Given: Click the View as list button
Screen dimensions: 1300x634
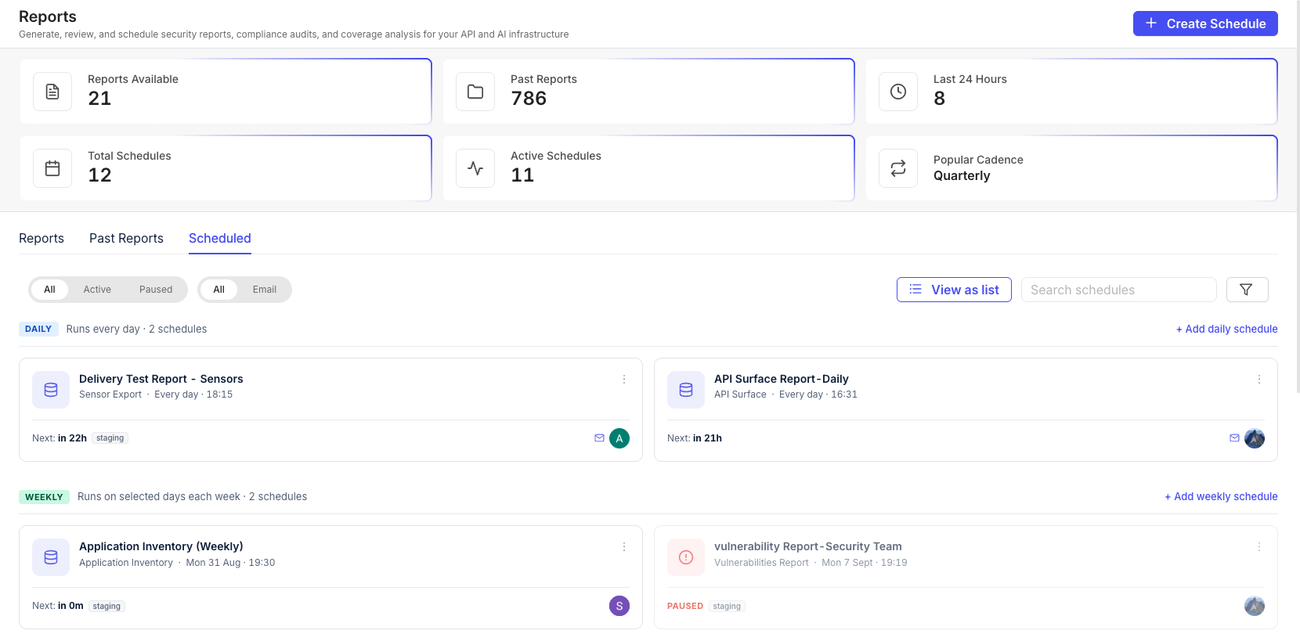Looking at the screenshot, I should (954, 289).
